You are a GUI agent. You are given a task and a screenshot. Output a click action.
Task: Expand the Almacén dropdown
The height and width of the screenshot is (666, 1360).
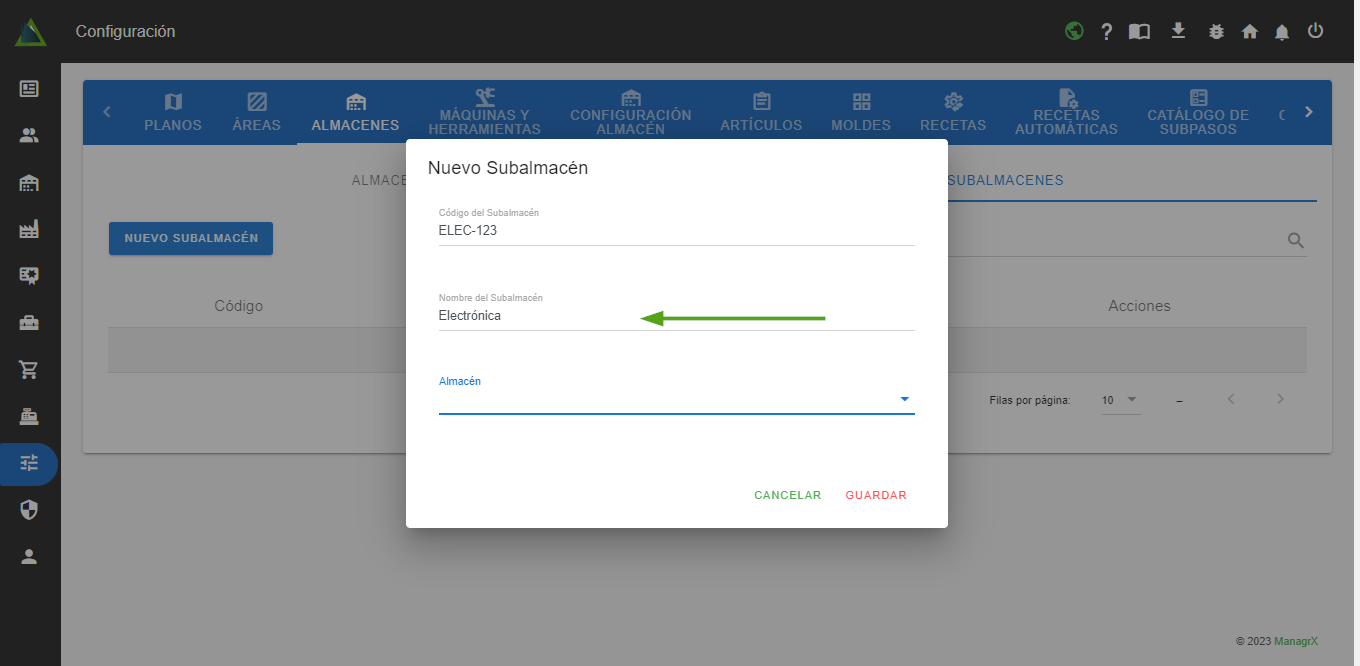tap(676, 400)
